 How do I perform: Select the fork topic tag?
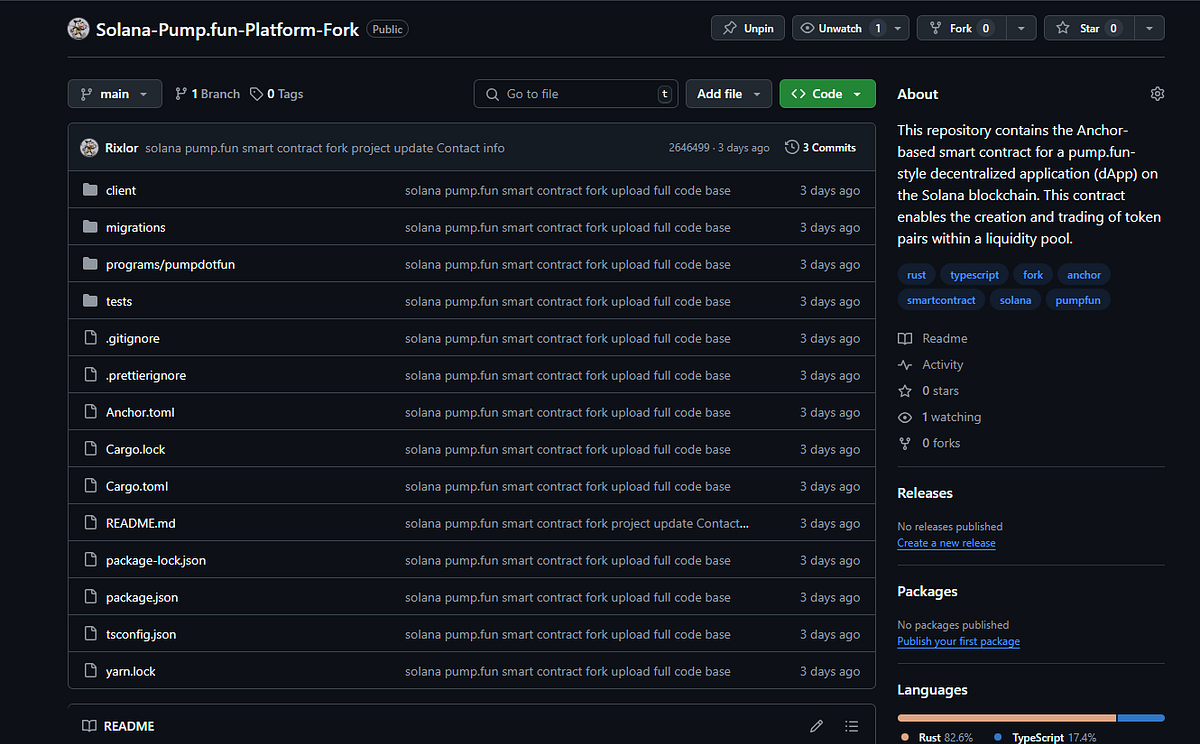[1033, 275]
